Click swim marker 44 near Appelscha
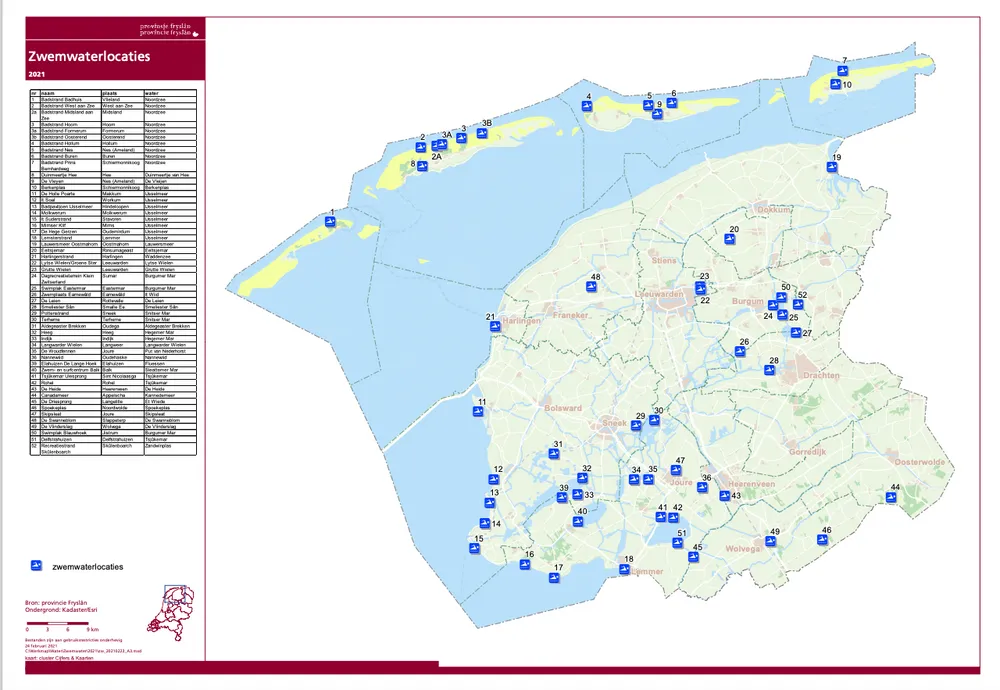The width and height of the screenshot is (1000, 690). point(891,498)
